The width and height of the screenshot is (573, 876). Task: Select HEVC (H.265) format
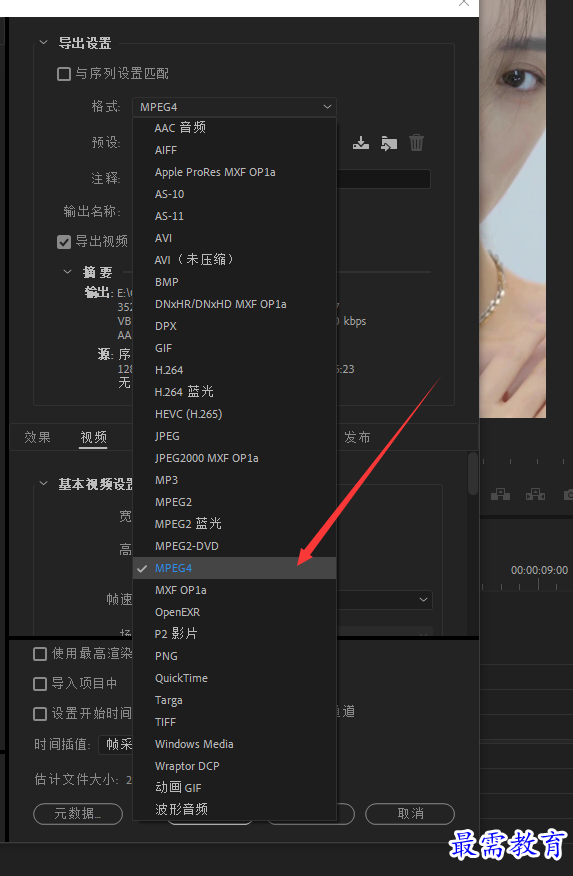(x=234, y=414)
